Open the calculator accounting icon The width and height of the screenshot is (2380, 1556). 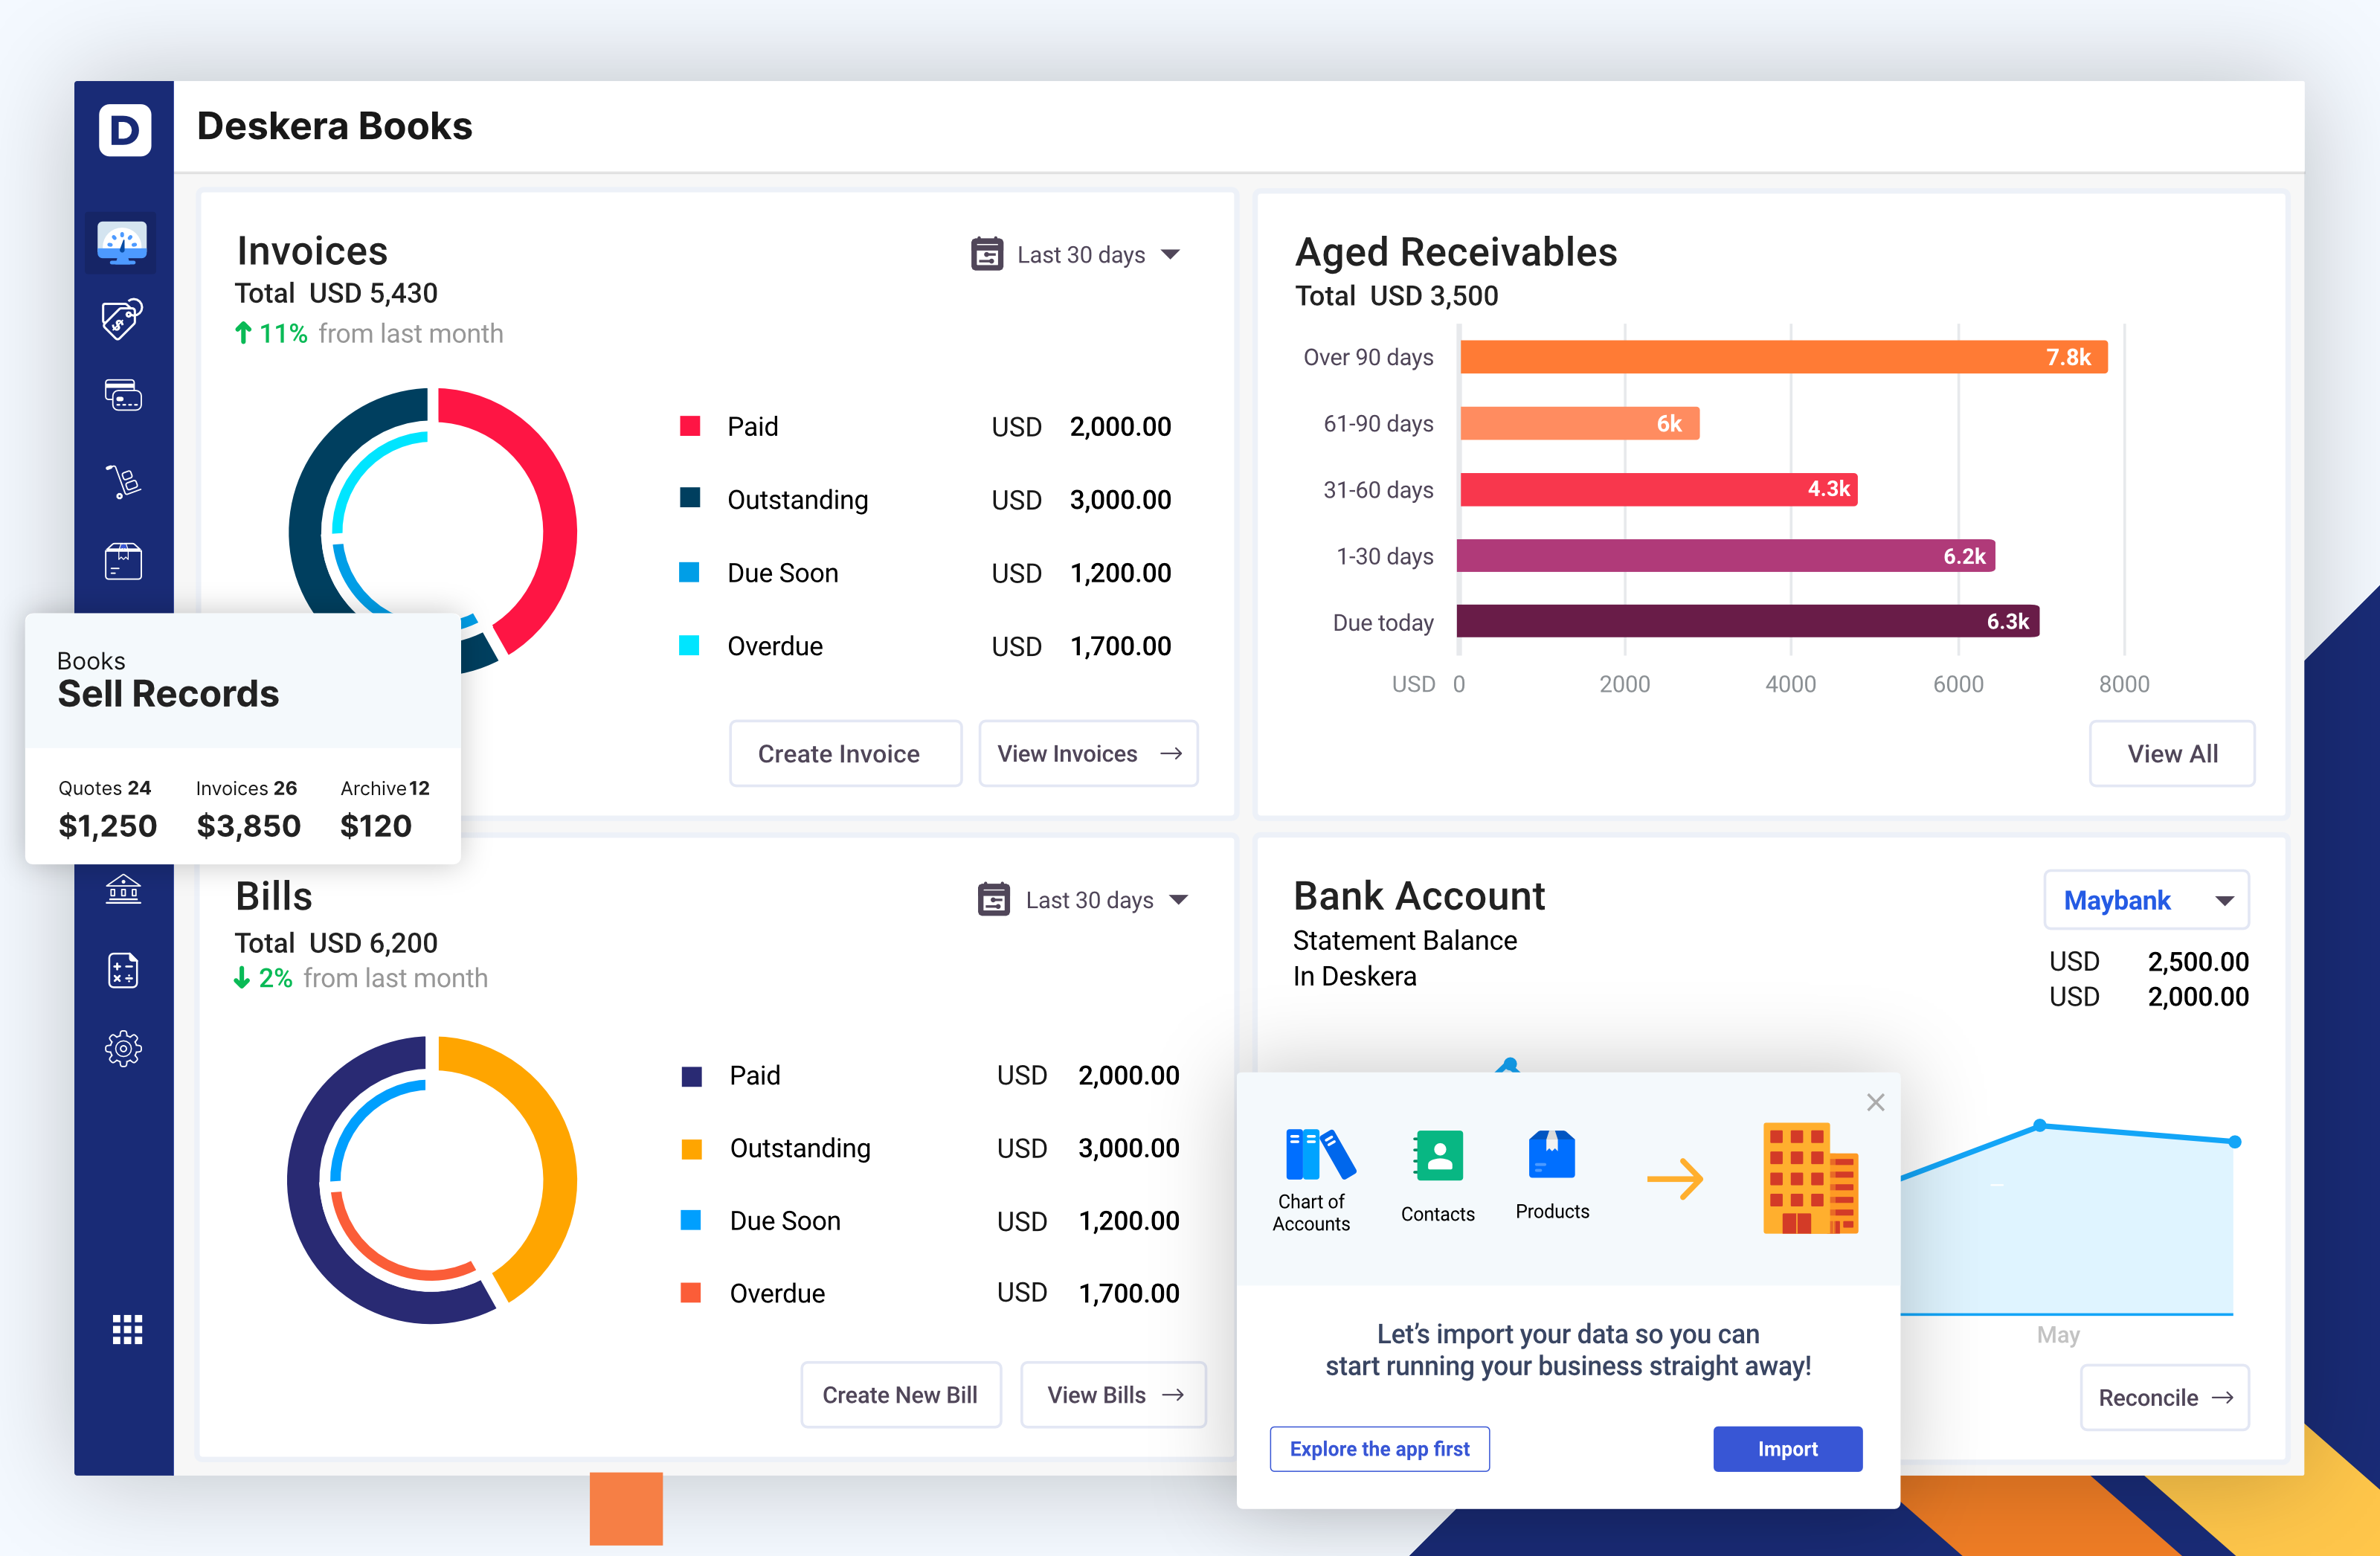123,970
